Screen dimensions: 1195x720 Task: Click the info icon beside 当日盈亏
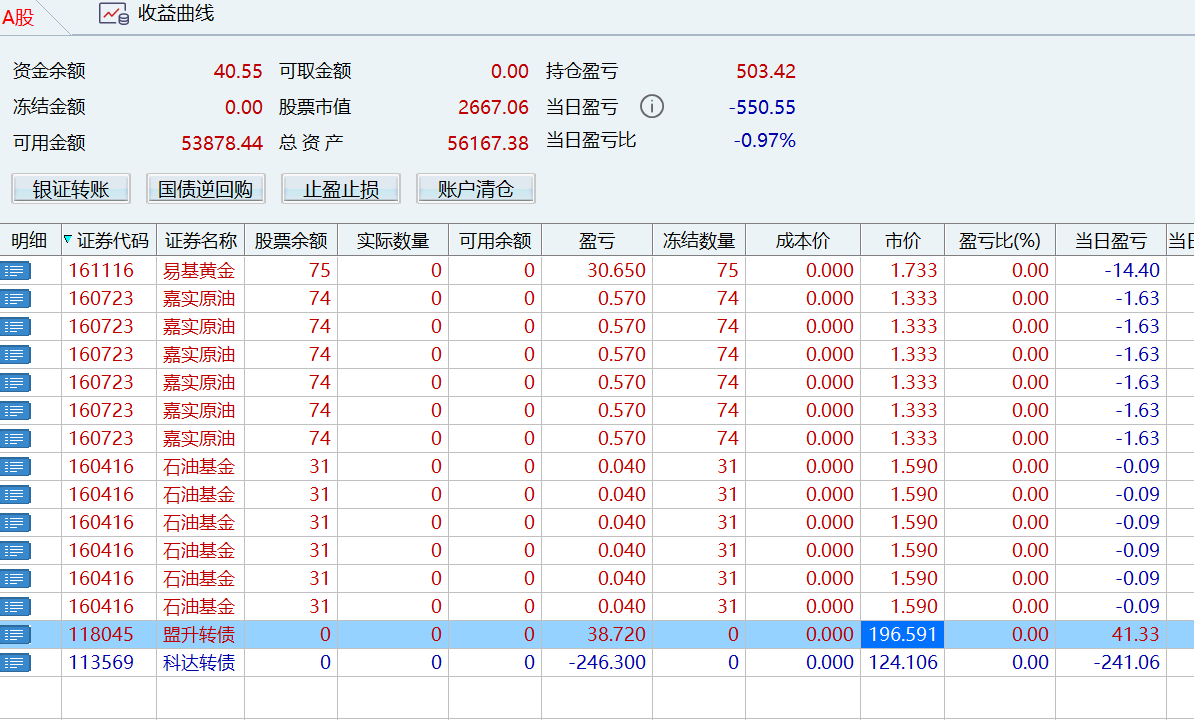[x=652, y=106]
